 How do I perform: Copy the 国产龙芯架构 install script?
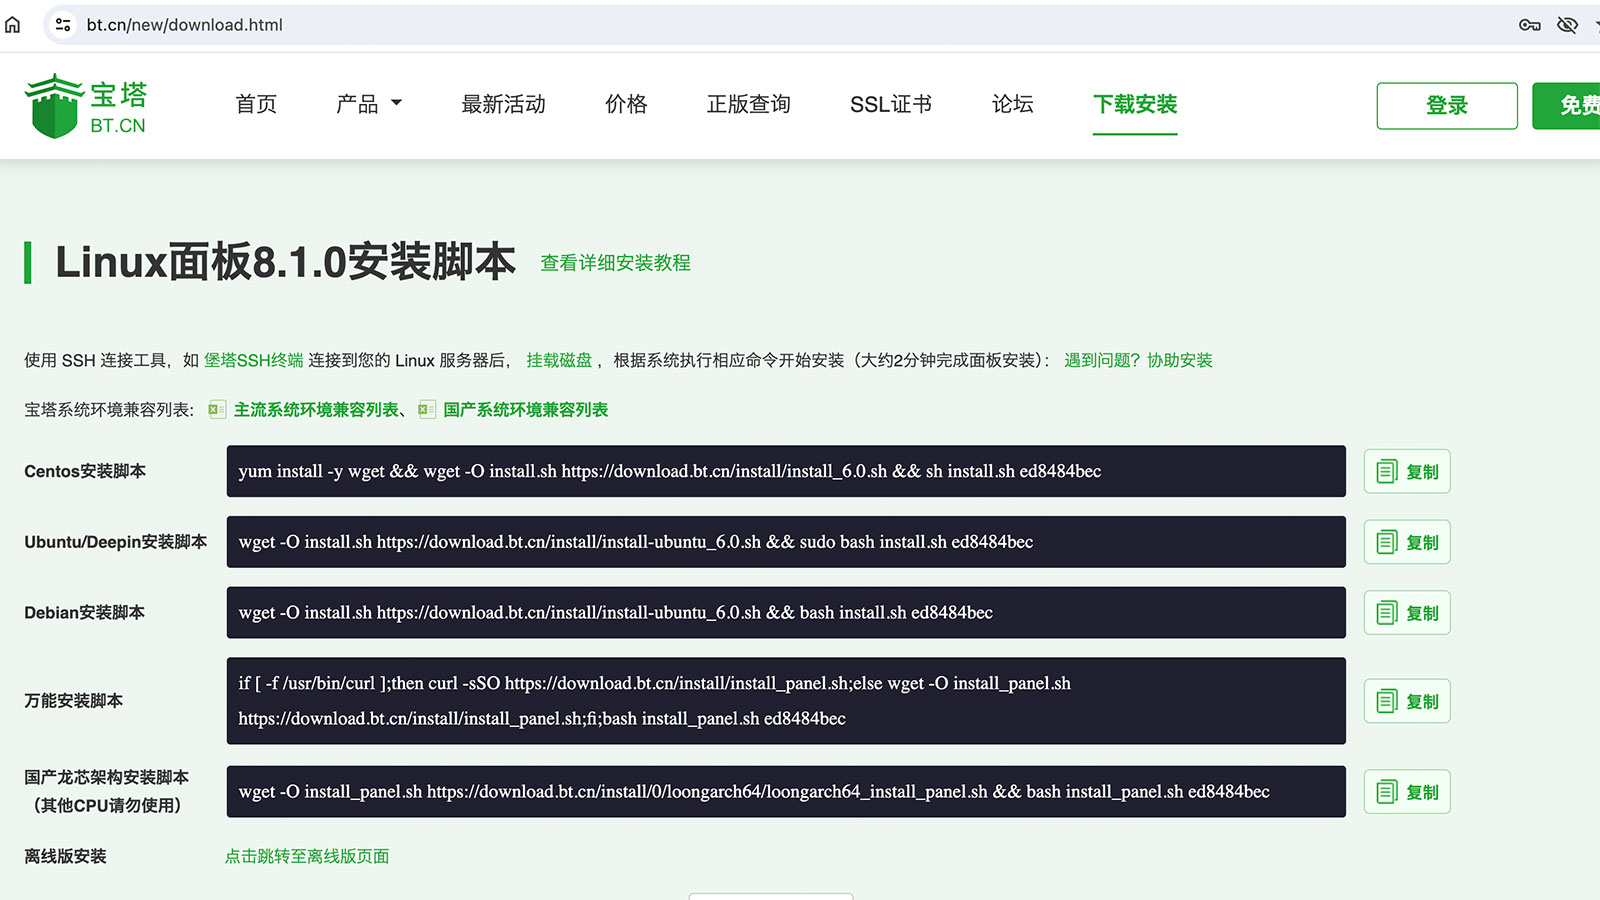tap(1407, 792)
